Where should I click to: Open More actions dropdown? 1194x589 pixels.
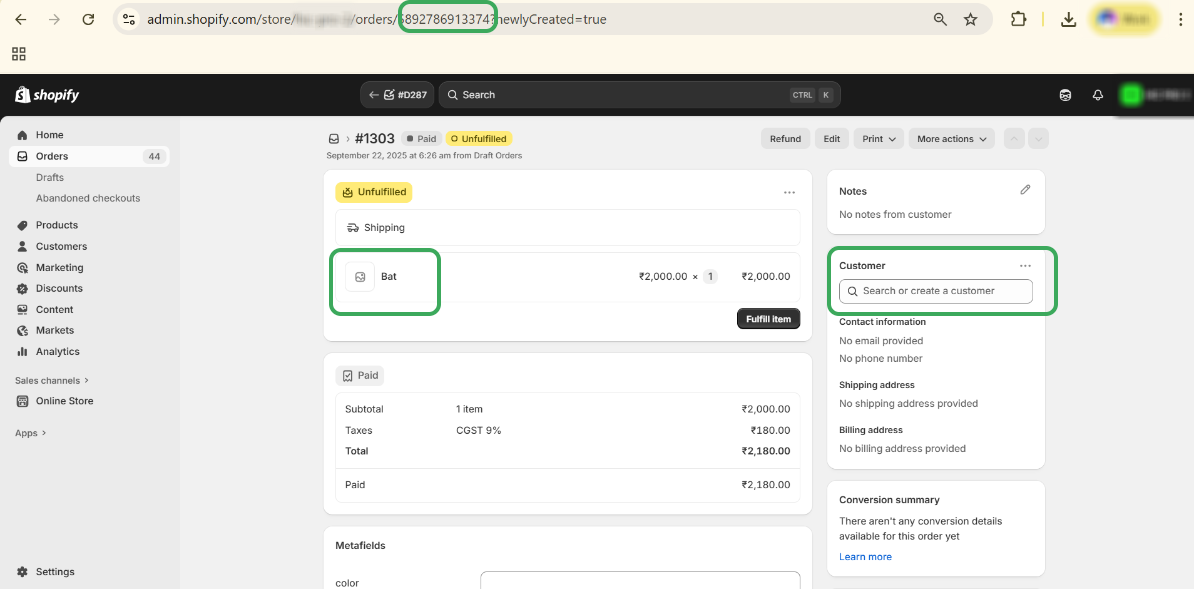pyautogui.click(x=952, y=139)
